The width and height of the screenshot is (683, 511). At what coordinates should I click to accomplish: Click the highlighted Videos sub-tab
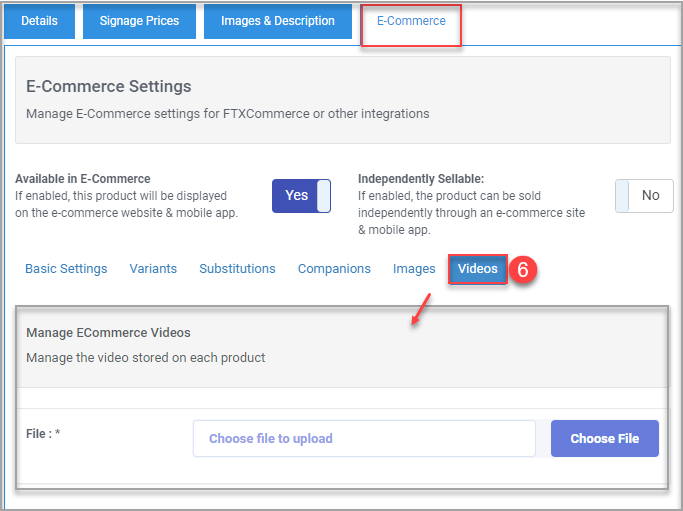point(478,269)
